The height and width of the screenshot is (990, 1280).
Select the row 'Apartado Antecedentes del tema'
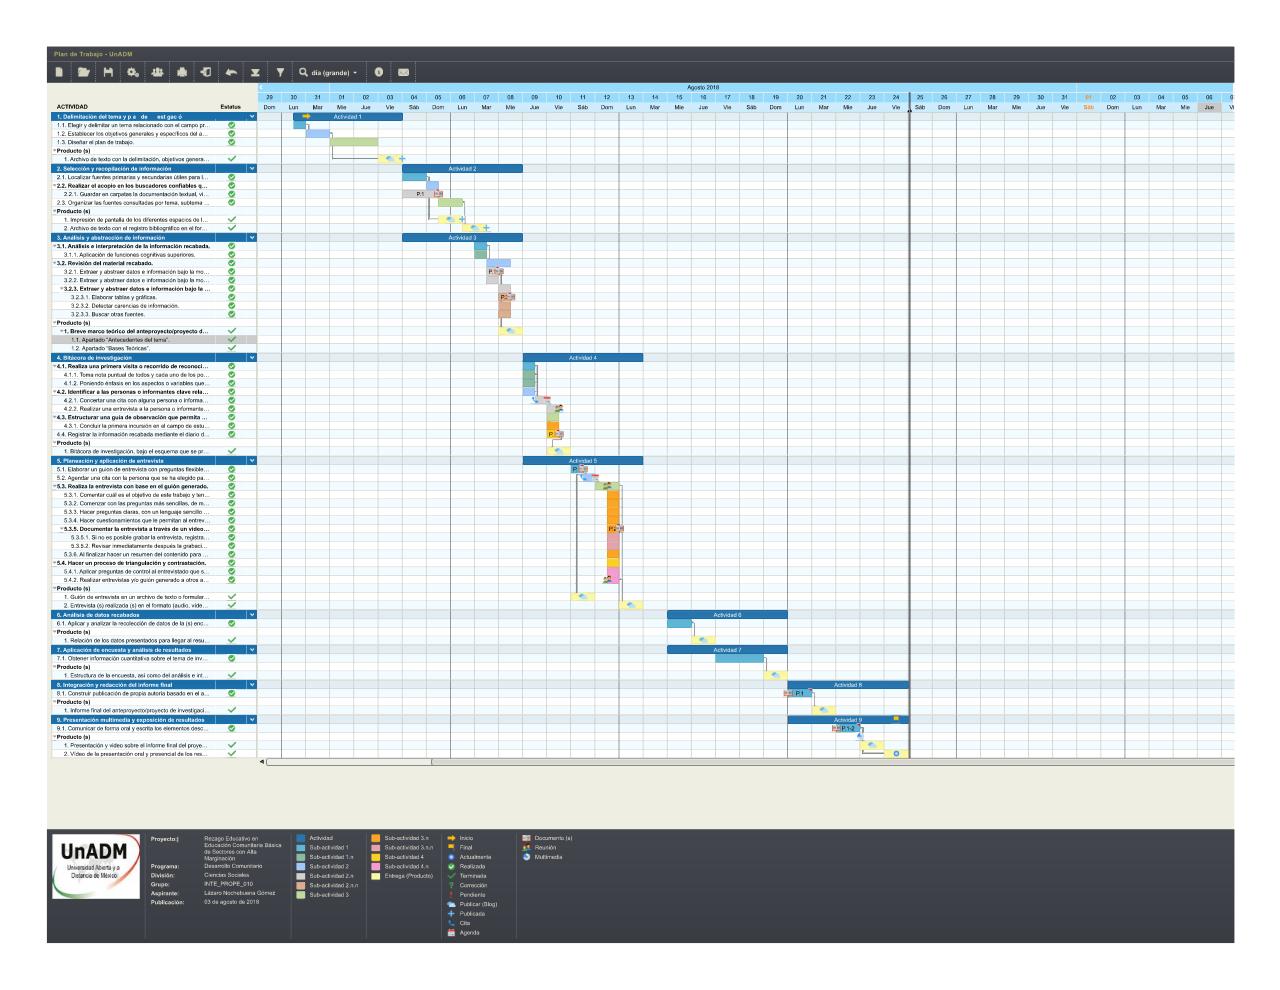pos(140,340)
